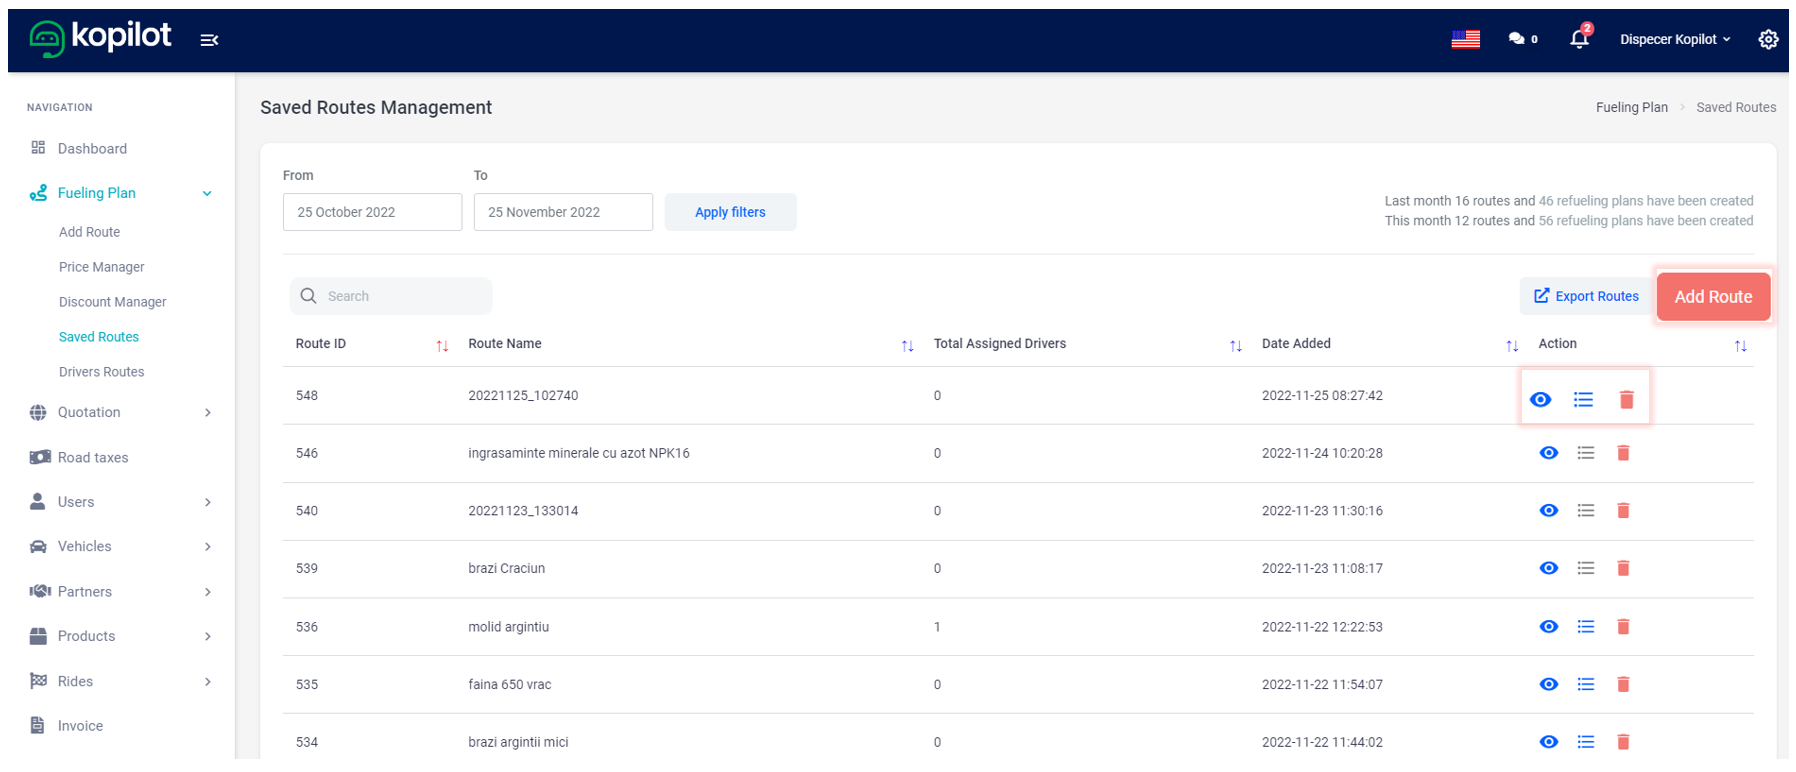1796x772 pixels.
Task: Open notifications bell icon
Action: 1579,39
